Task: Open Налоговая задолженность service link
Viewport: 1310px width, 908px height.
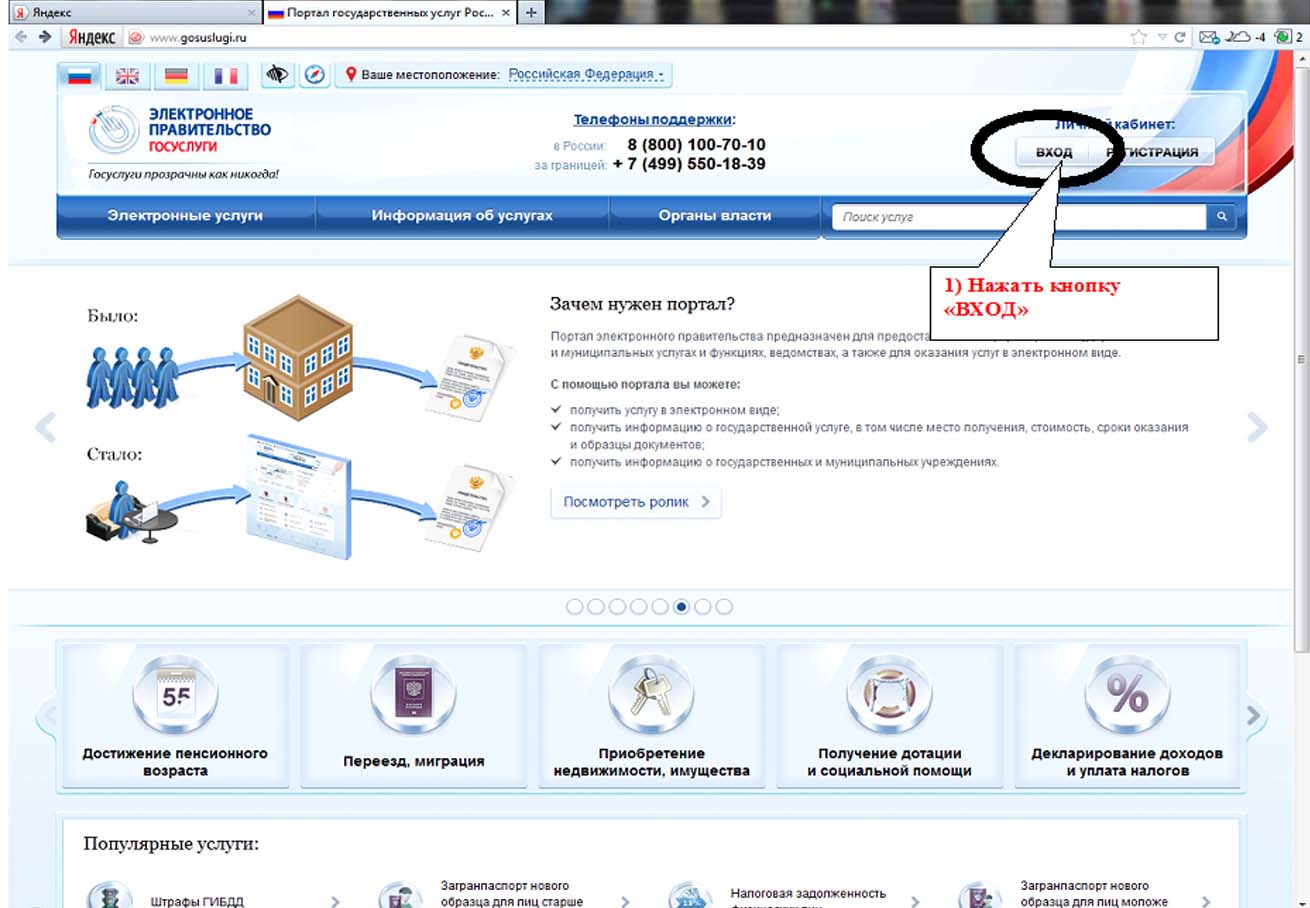Action: (808, 897)
